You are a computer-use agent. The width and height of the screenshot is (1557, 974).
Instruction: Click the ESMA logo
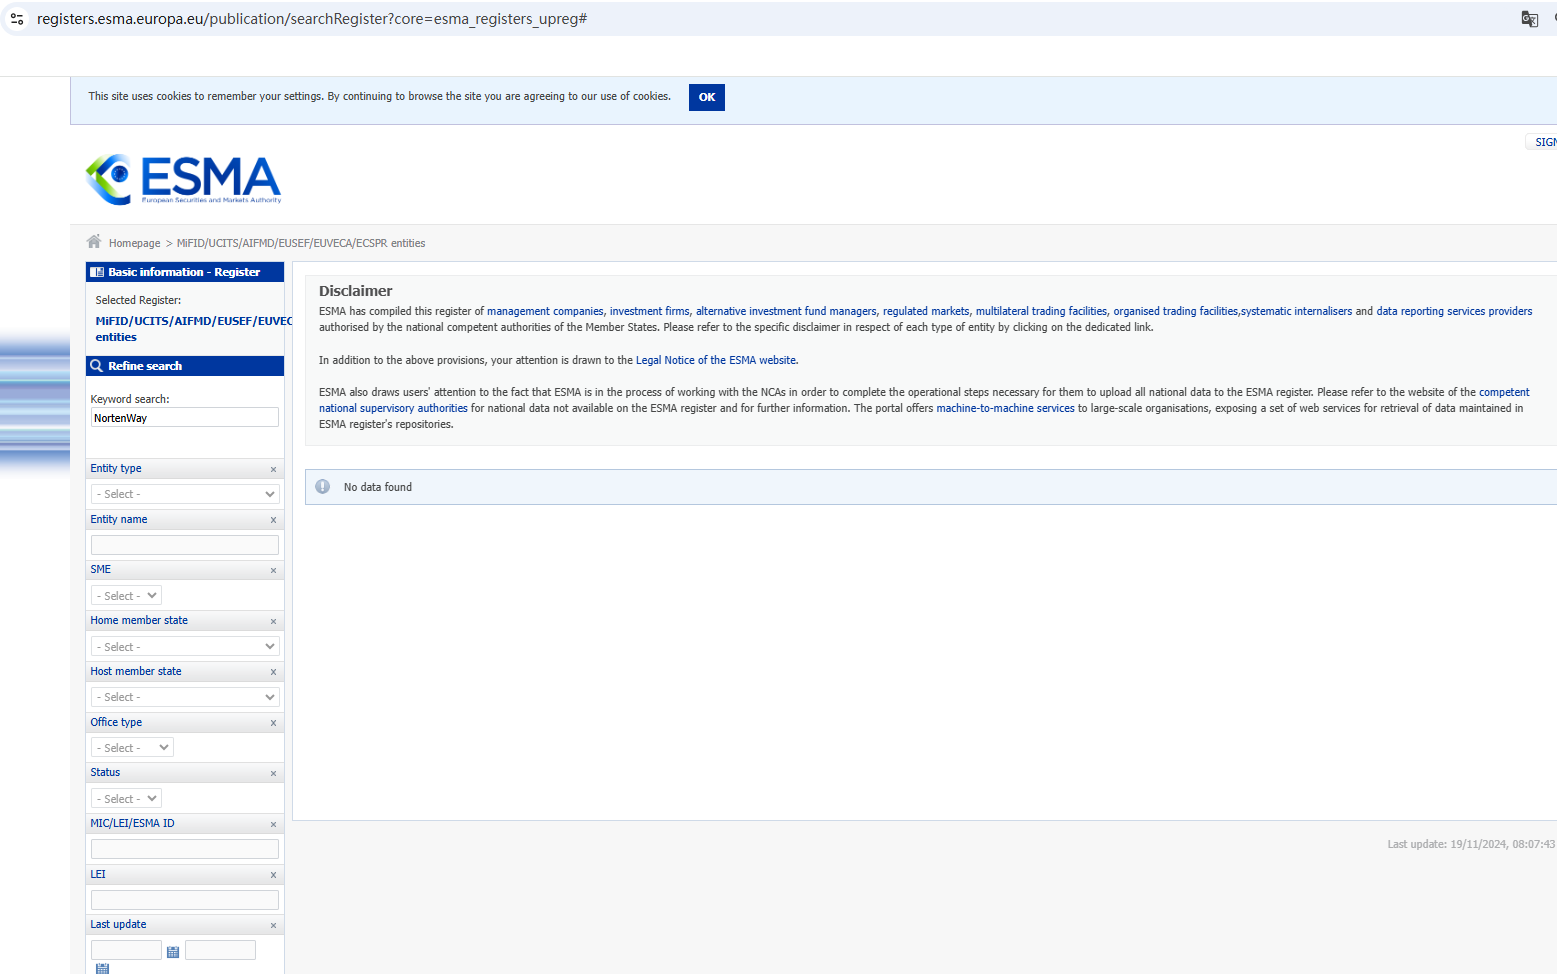click(x=183, y=179)
